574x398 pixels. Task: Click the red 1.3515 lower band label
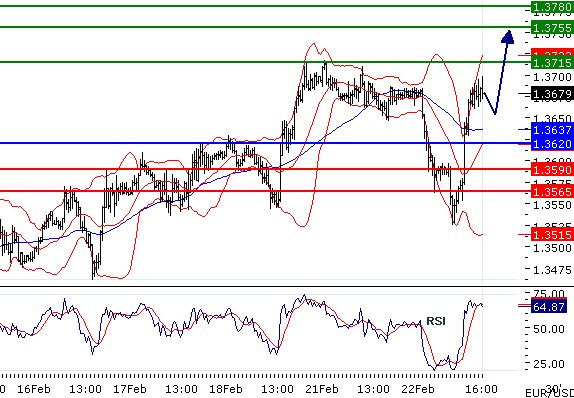coord(552,235)
